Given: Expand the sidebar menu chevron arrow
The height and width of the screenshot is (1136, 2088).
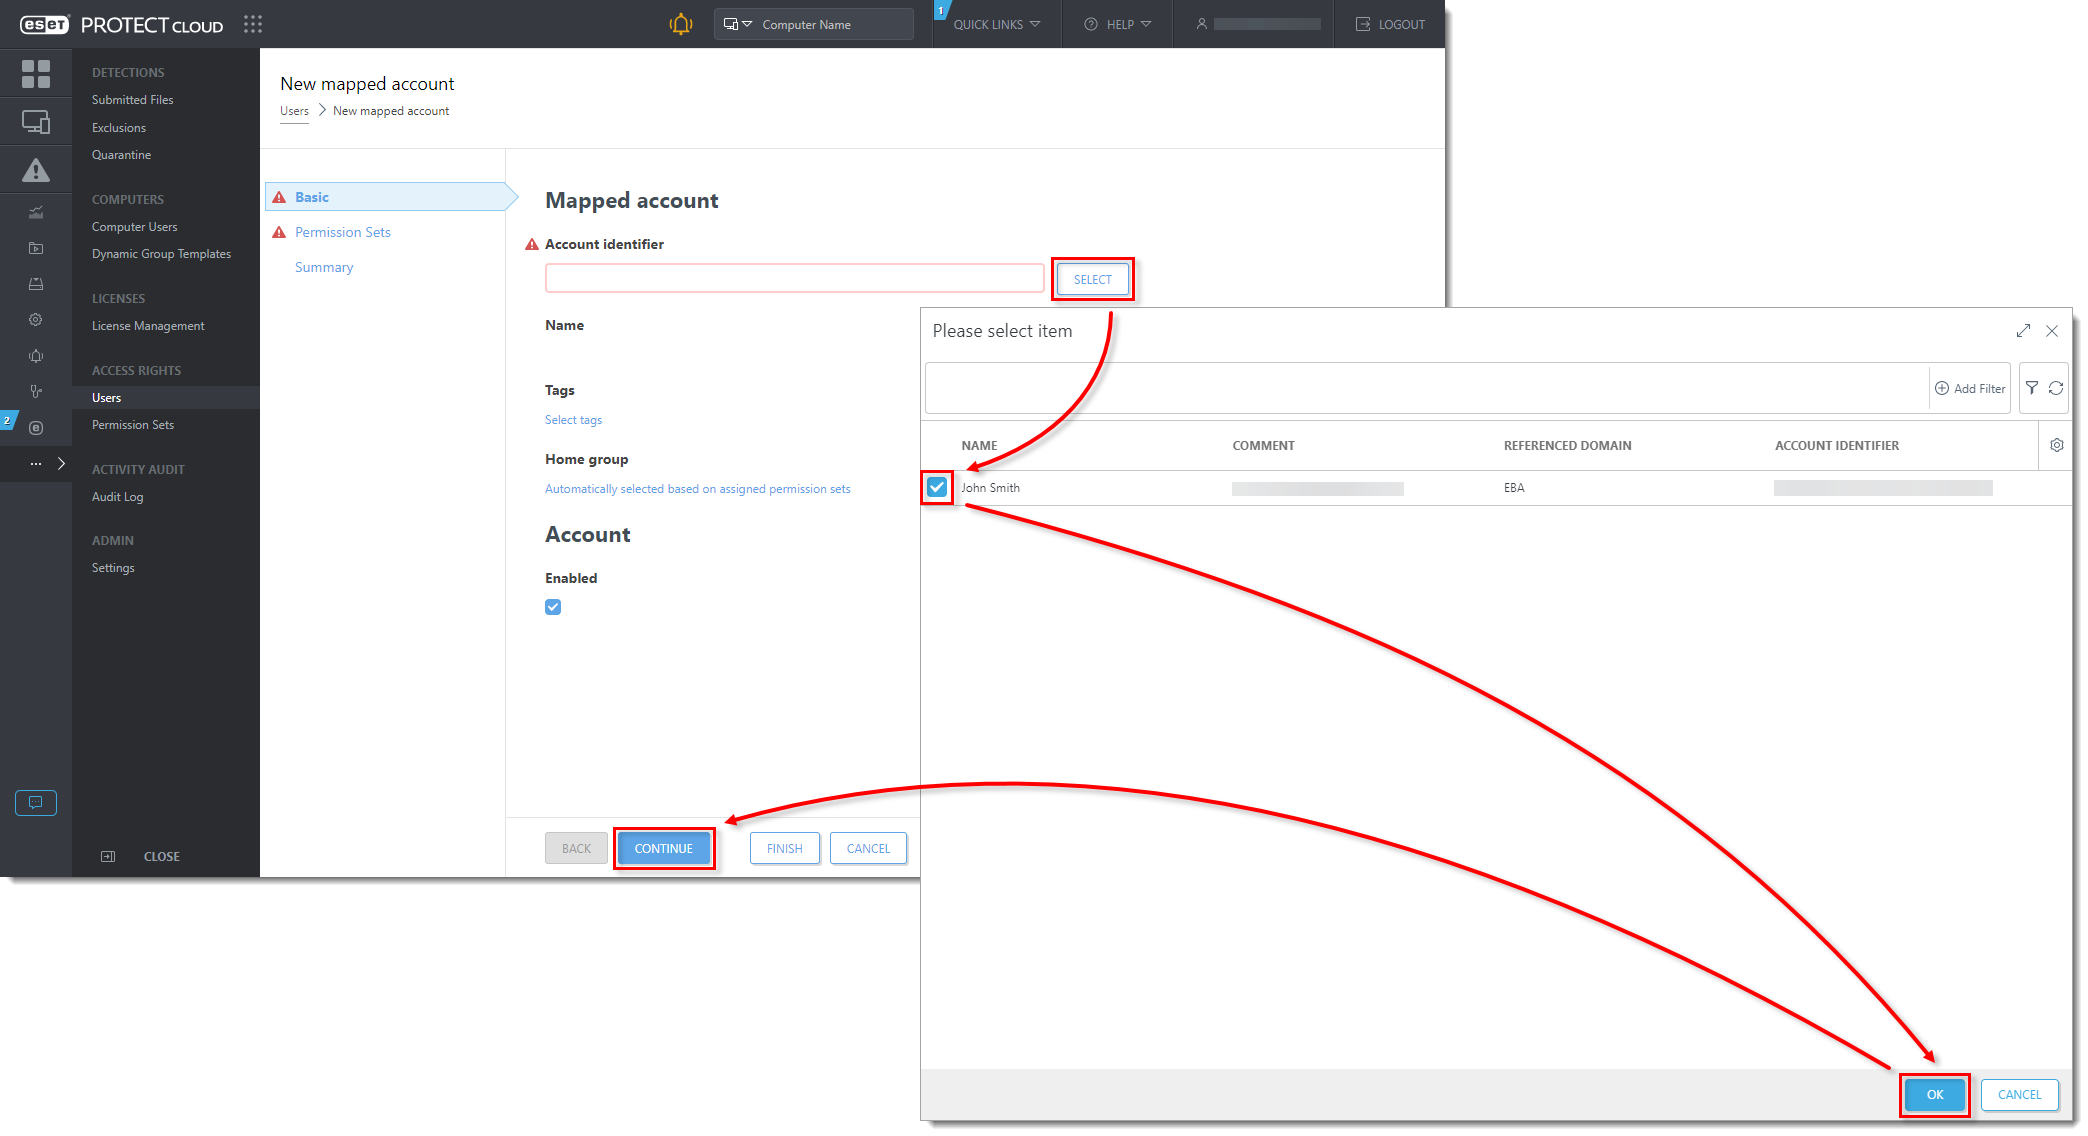Looking at the screenshot, I should (62, 464).
